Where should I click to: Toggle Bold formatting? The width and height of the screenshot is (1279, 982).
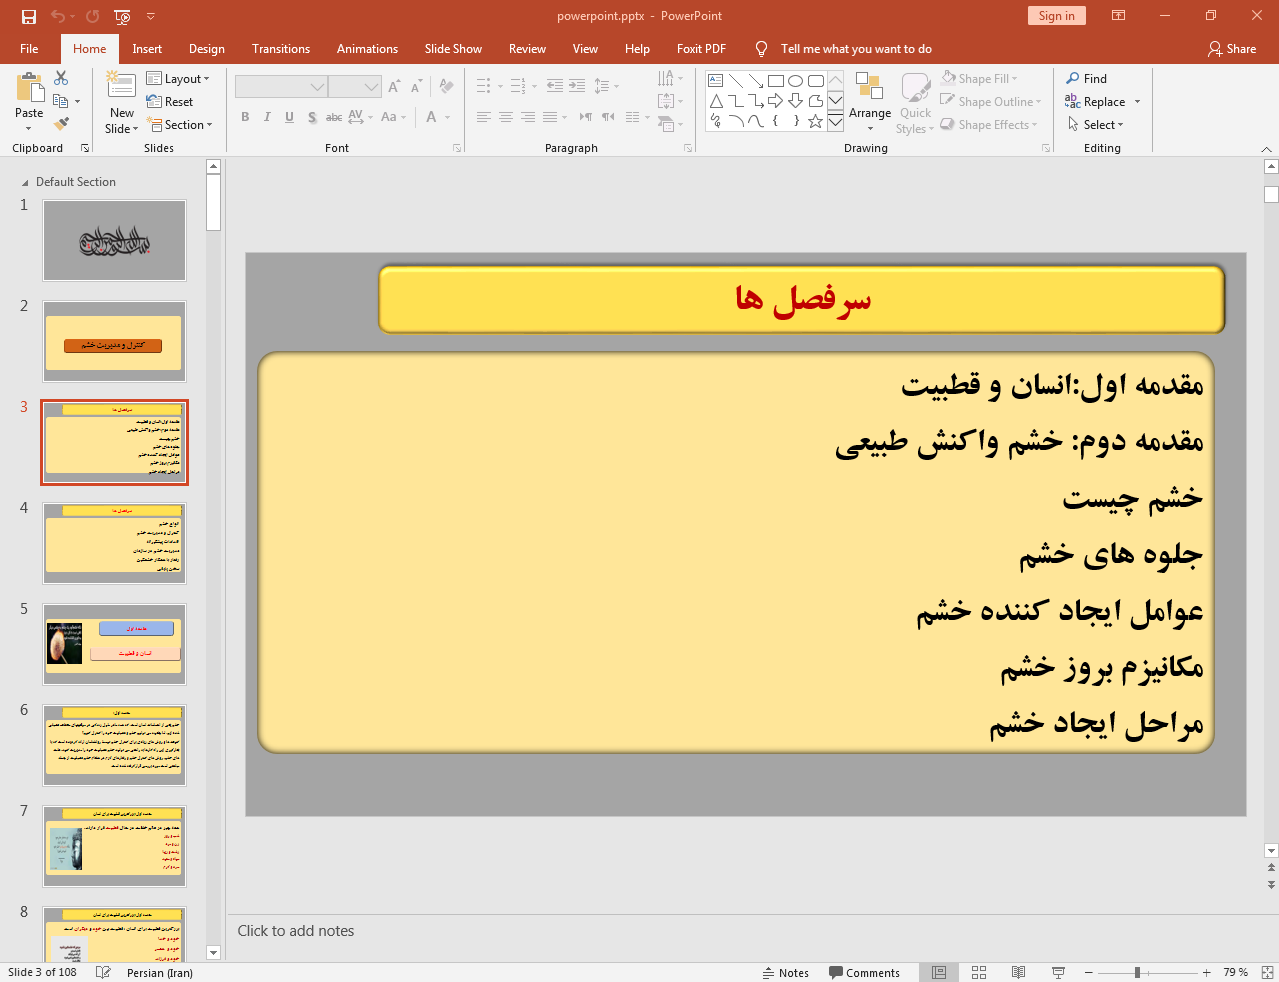coord(245,117)
